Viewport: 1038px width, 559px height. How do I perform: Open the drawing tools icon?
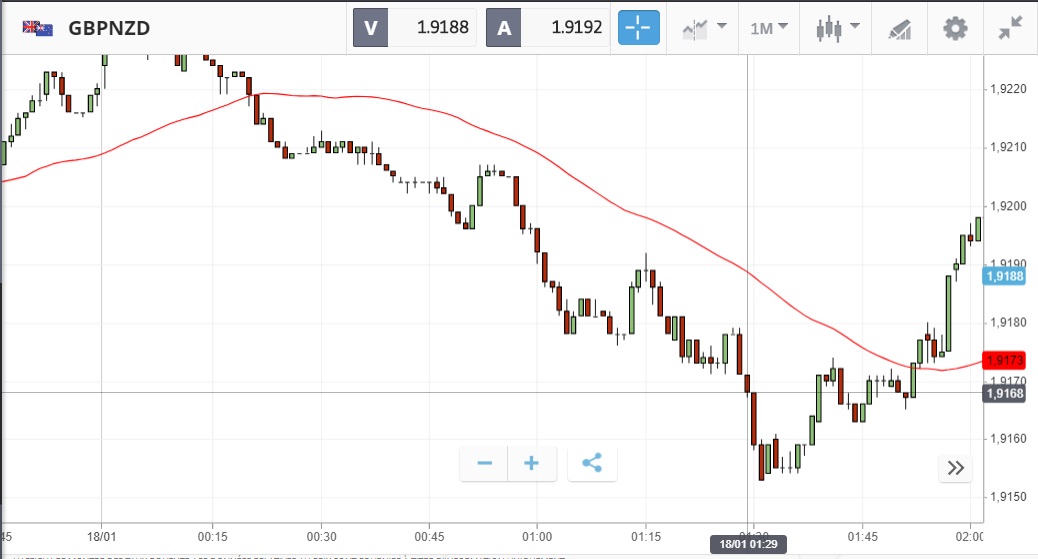point(898,28)
